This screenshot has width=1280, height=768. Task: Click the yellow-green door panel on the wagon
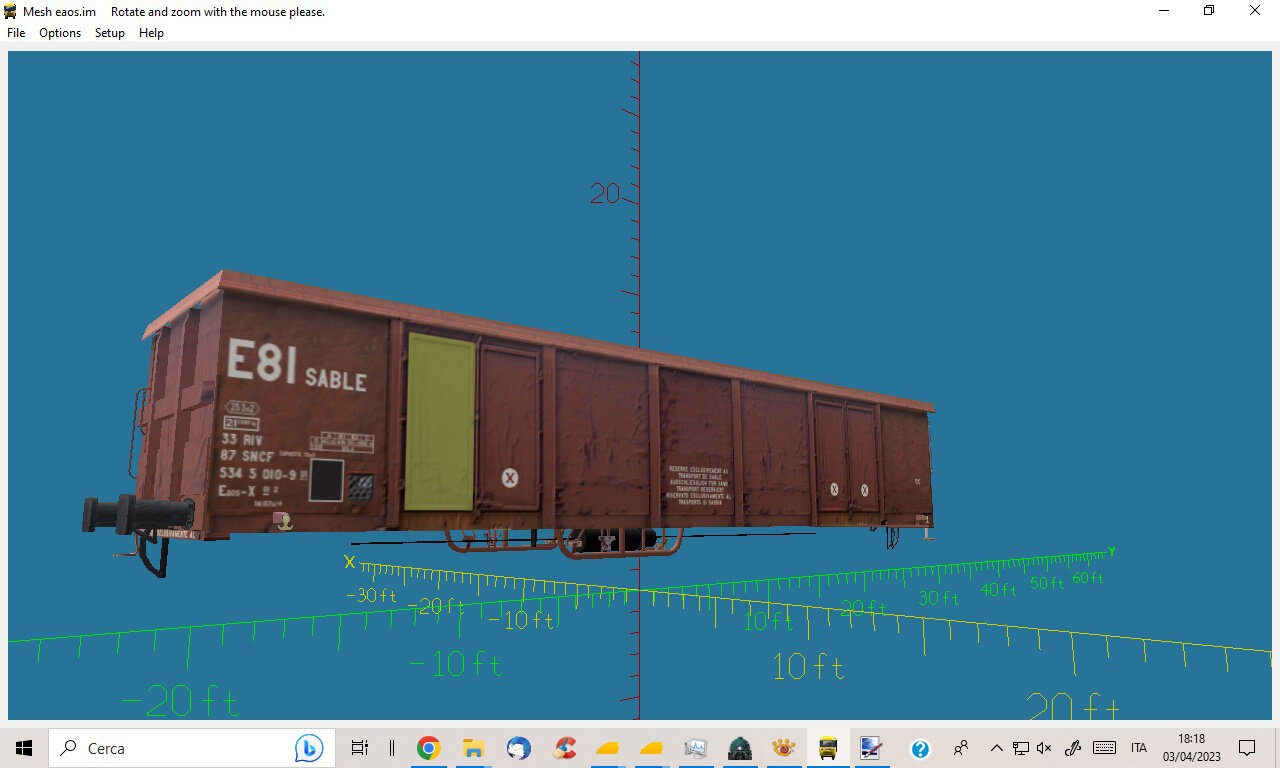(440, 420)
